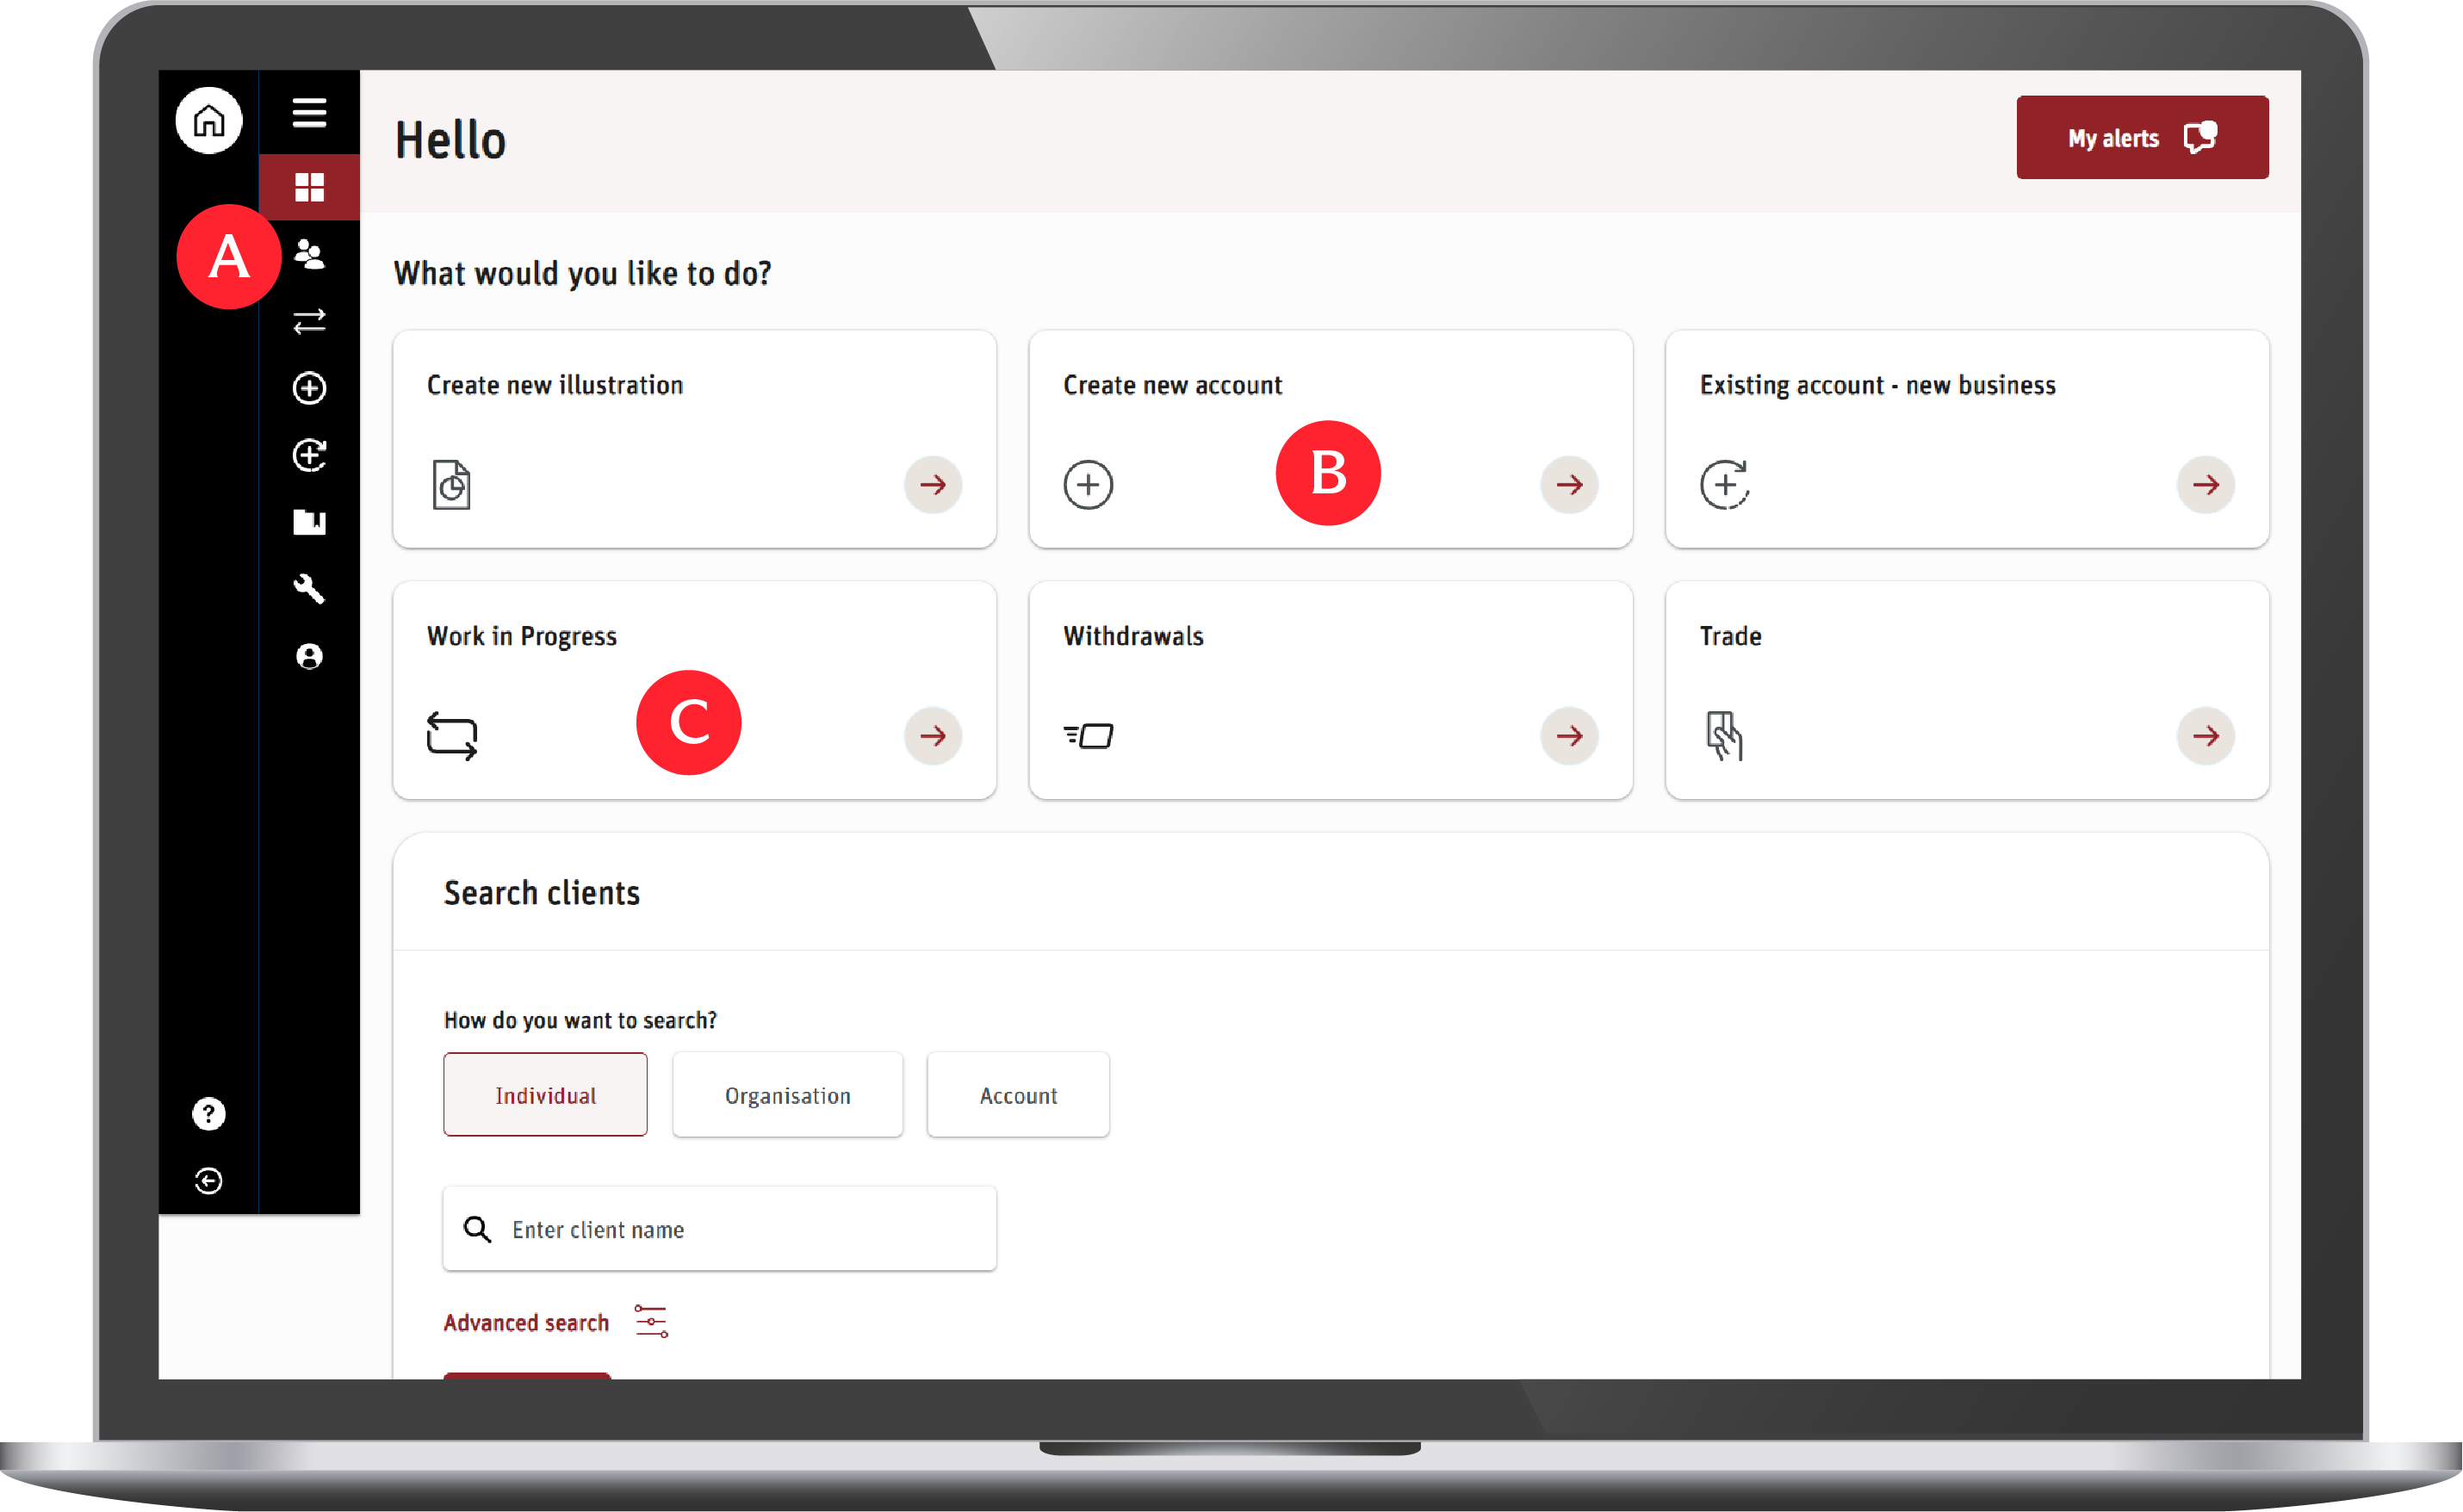Screen dimensions: 2463x1512
Task: Open the user profile sidebar icon
Action: [309, 656]
